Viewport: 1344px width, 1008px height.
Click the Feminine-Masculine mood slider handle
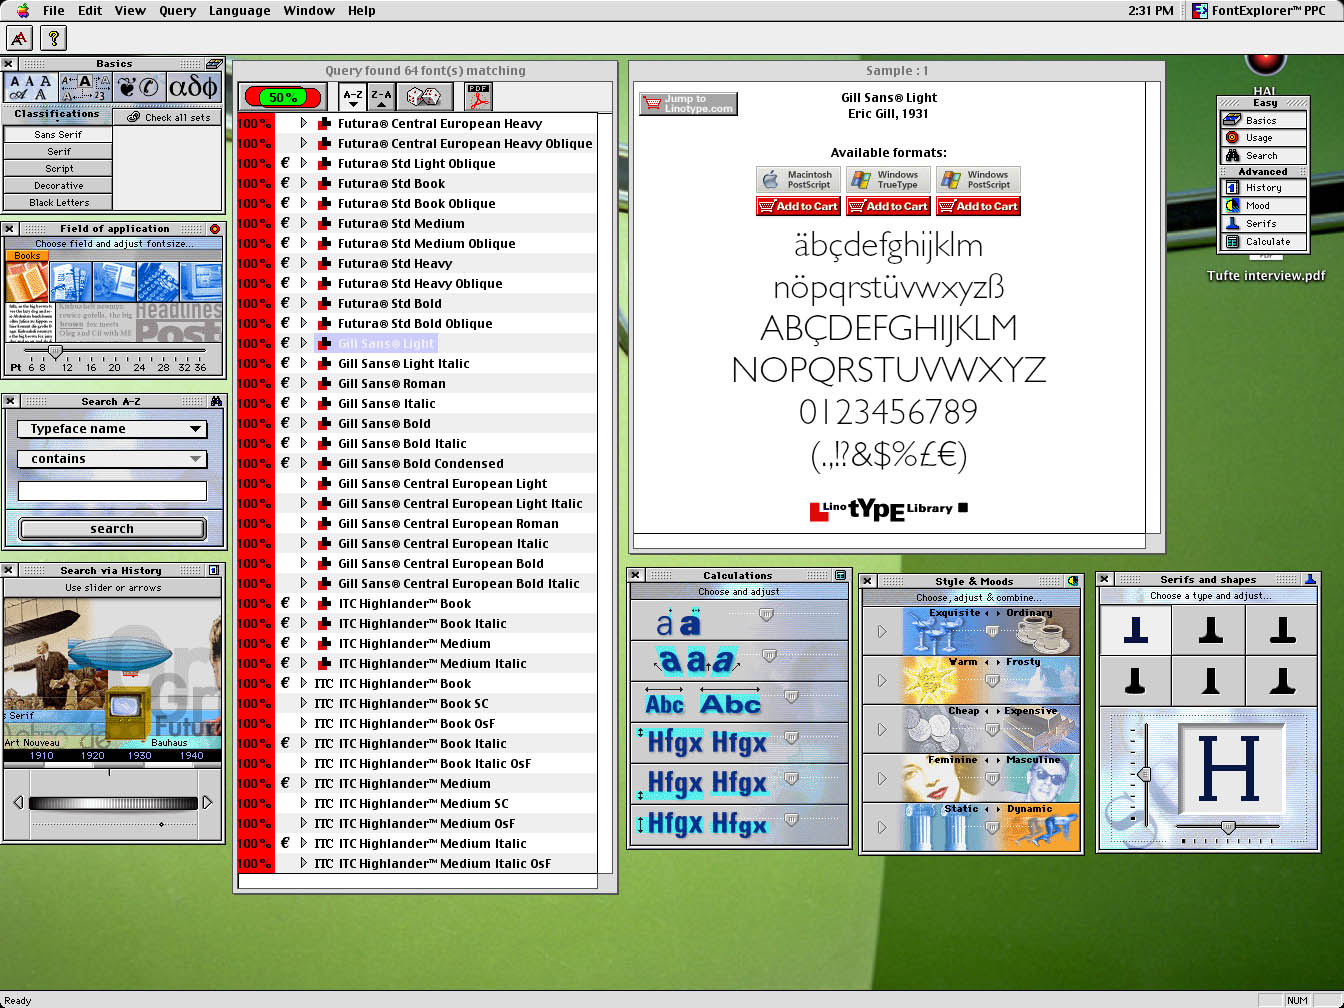coord(992,779)
